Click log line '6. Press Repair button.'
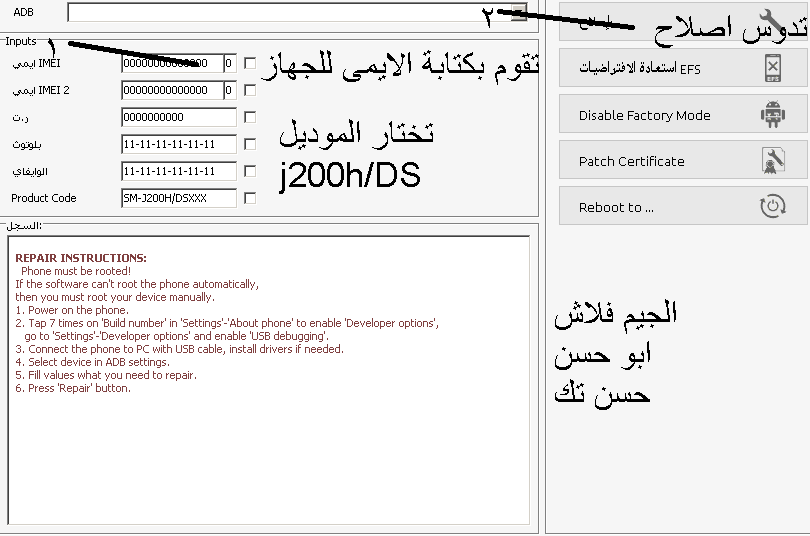This screenshot has height=536, width=810. click(x=73, y=388)
